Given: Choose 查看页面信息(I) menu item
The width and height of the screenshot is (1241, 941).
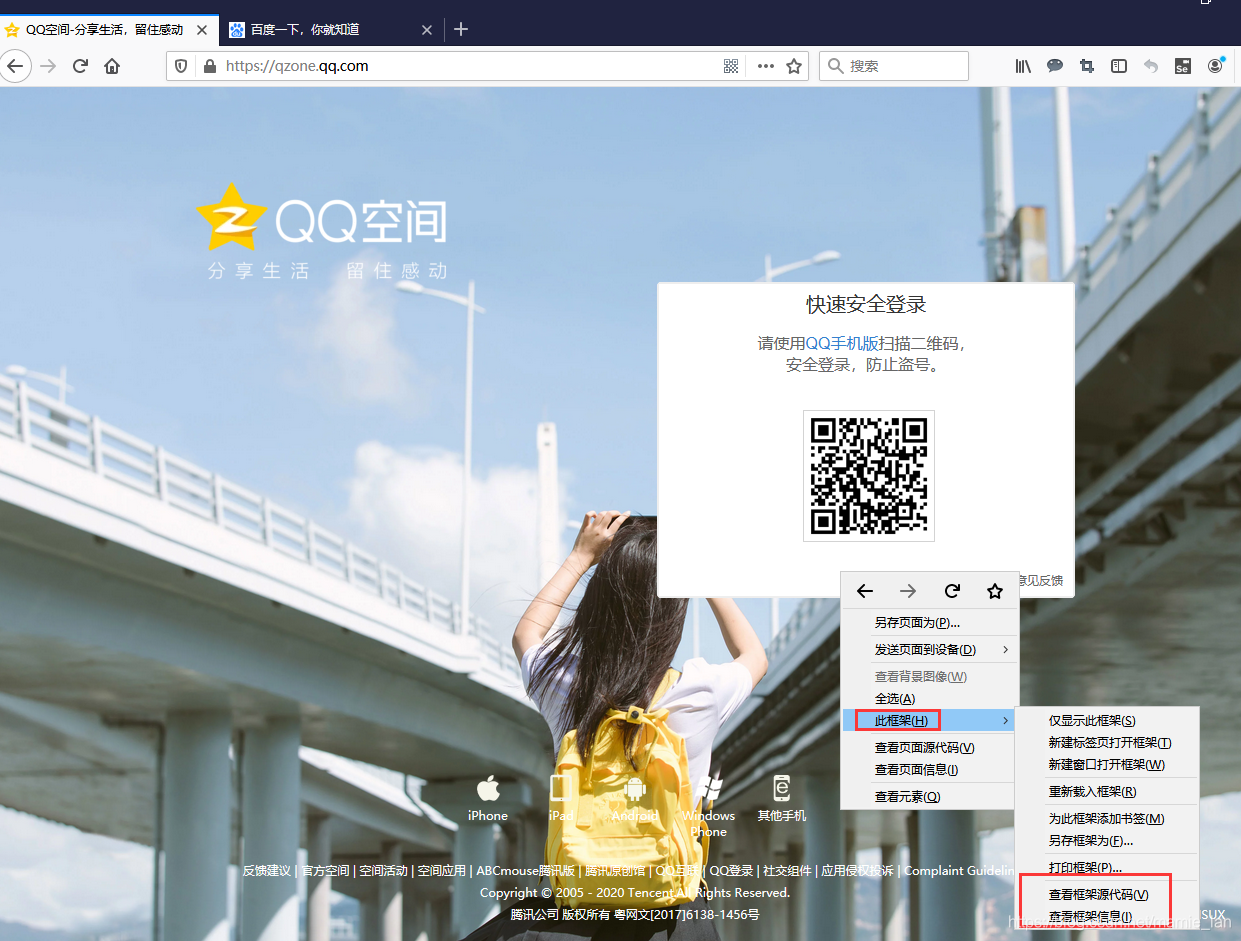Looking at the screenshot, I should [x=930, y=770].
